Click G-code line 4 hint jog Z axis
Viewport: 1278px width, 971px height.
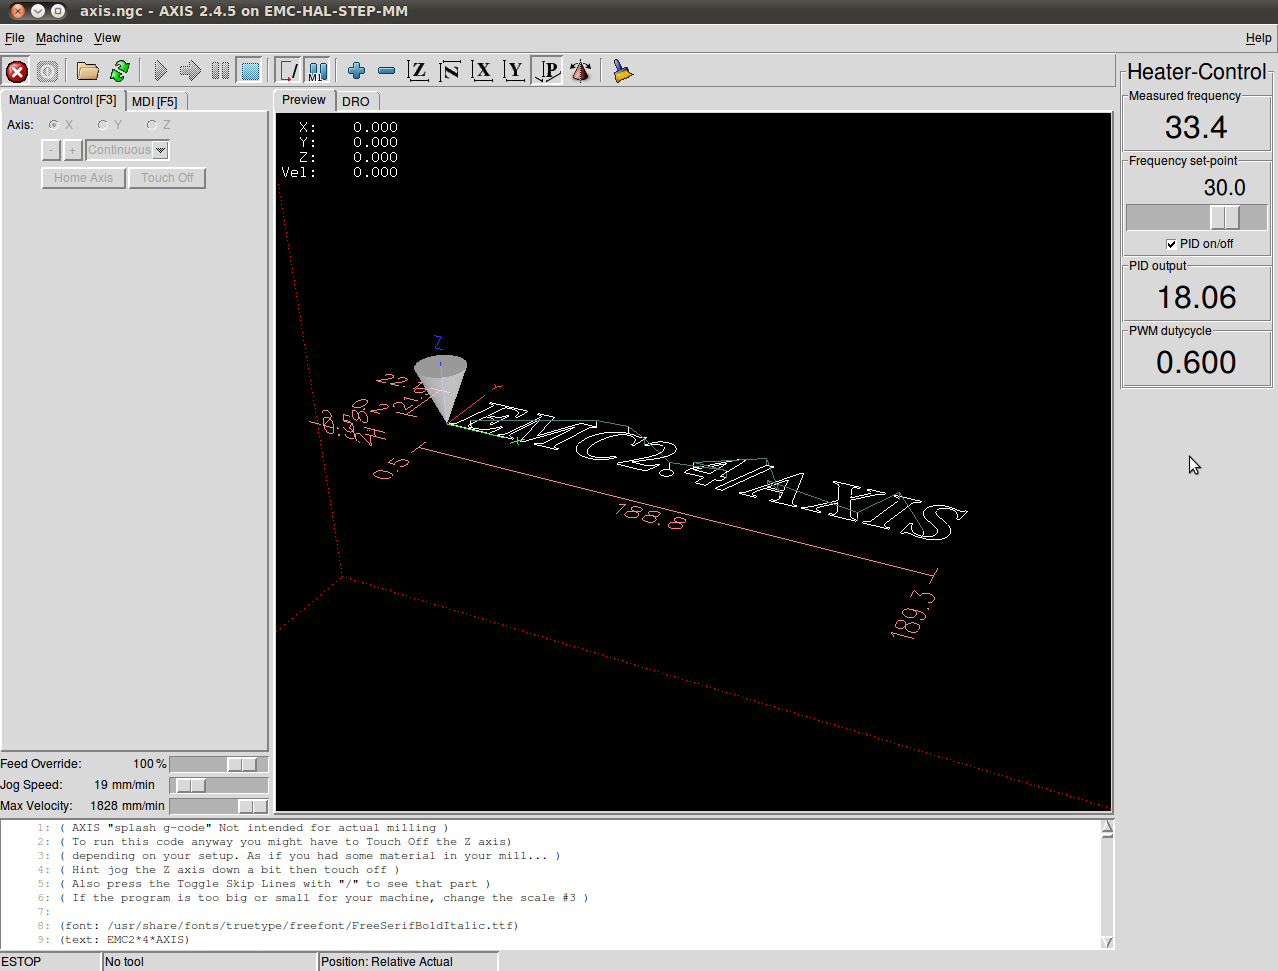tap(229, 870)
